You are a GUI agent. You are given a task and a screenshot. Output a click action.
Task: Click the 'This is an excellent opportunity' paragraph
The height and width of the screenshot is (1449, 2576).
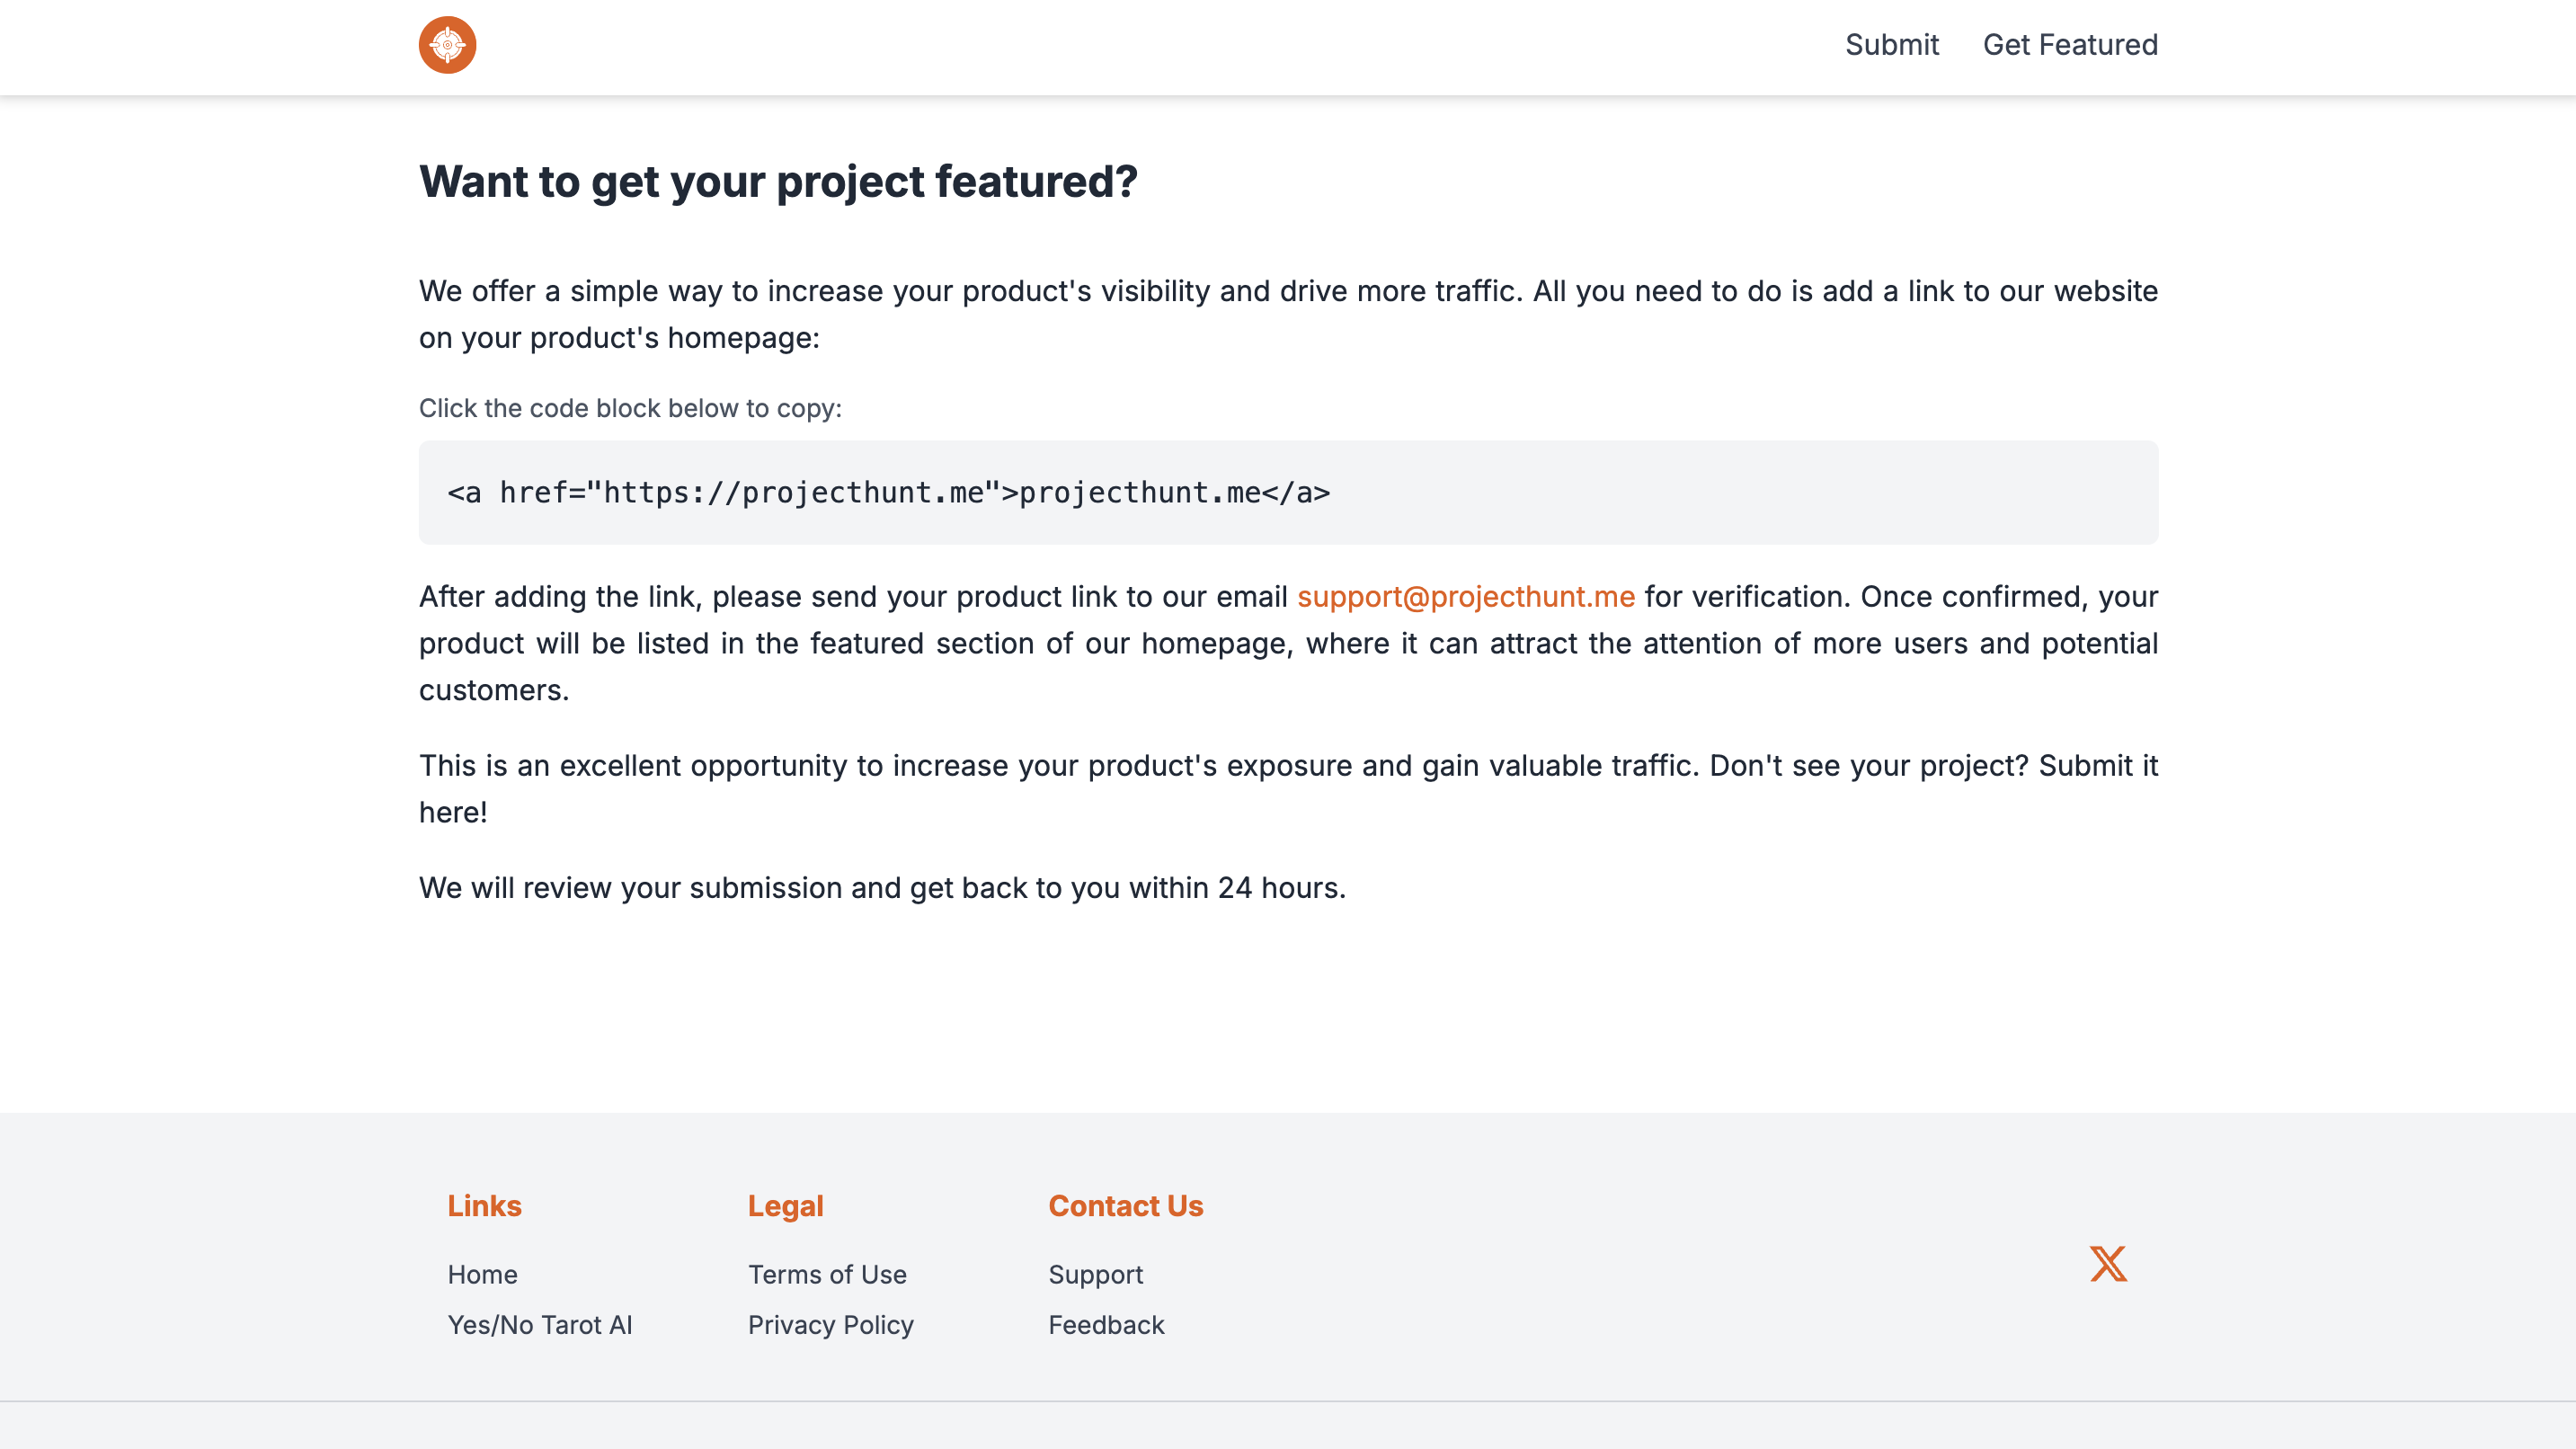point(1288,789)
